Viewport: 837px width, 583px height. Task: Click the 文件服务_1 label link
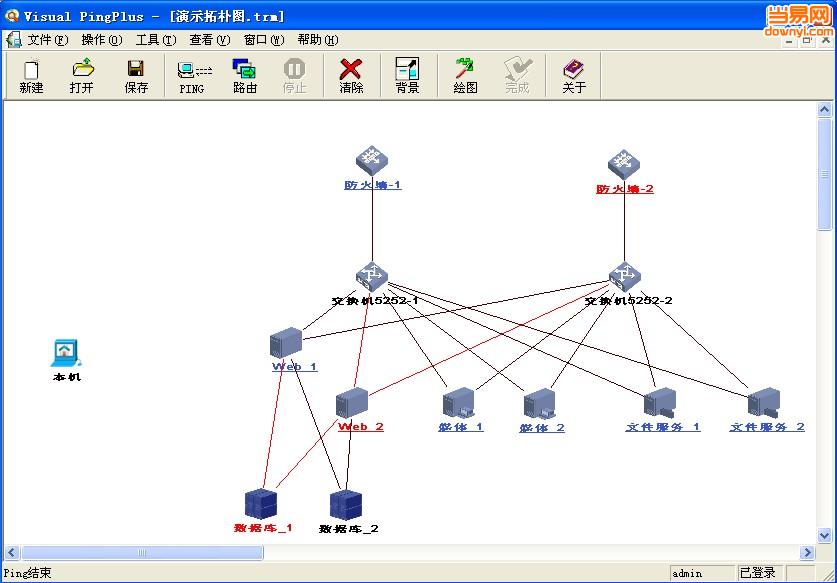(x=663, y=427)
